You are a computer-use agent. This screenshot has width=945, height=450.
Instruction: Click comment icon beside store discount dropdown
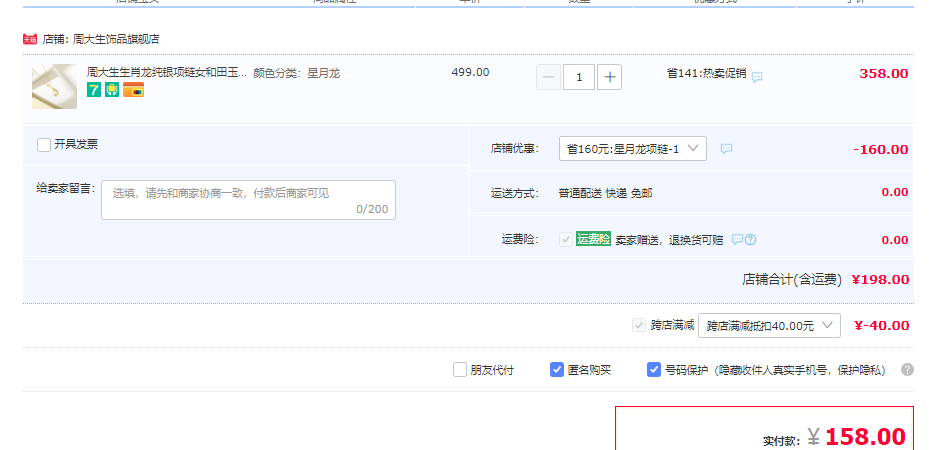pos(727,149)
